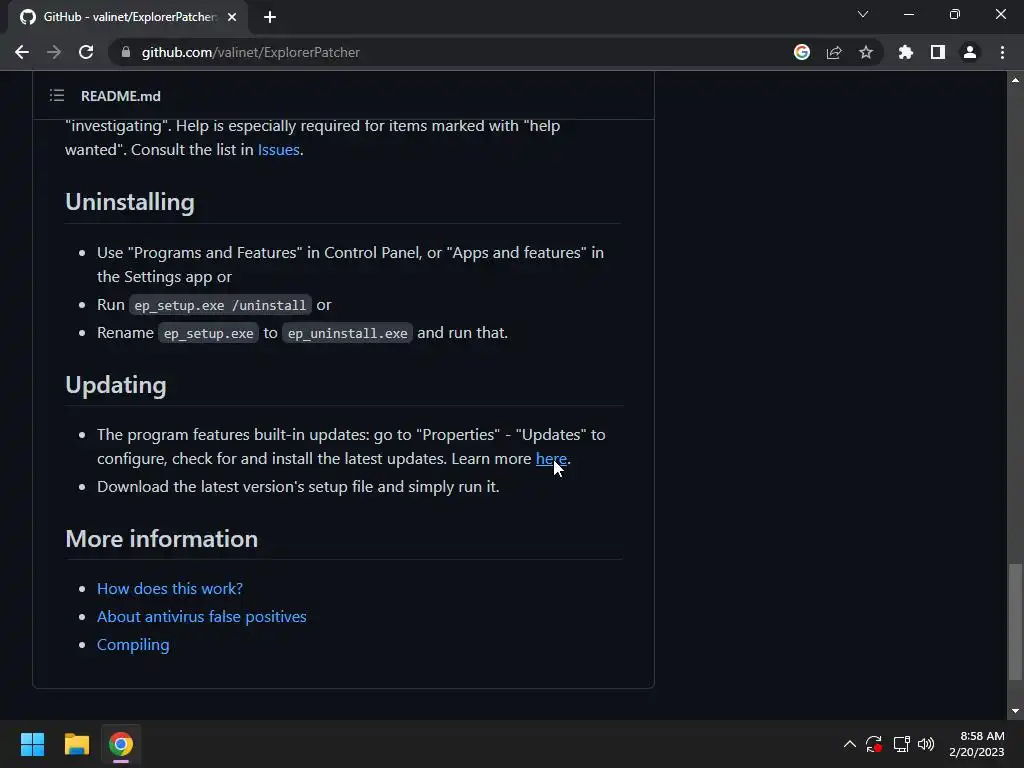Open a new browser tab
The width and height of the screenshot is (1024, 768).
(270, 17)
